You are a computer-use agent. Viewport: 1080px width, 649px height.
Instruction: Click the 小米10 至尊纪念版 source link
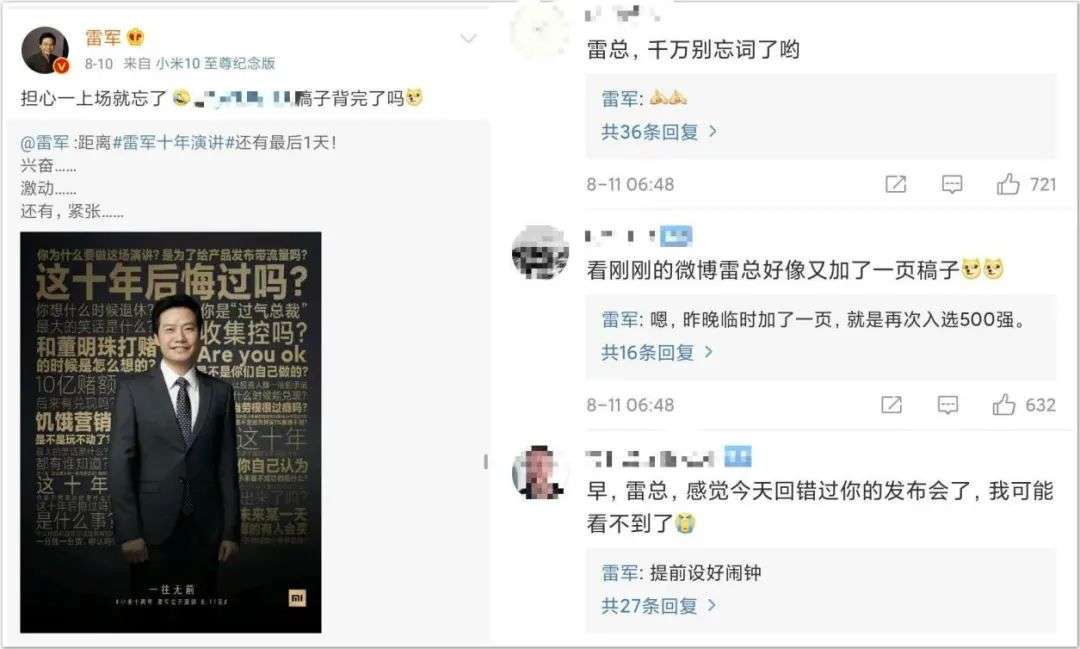[215, 63]
